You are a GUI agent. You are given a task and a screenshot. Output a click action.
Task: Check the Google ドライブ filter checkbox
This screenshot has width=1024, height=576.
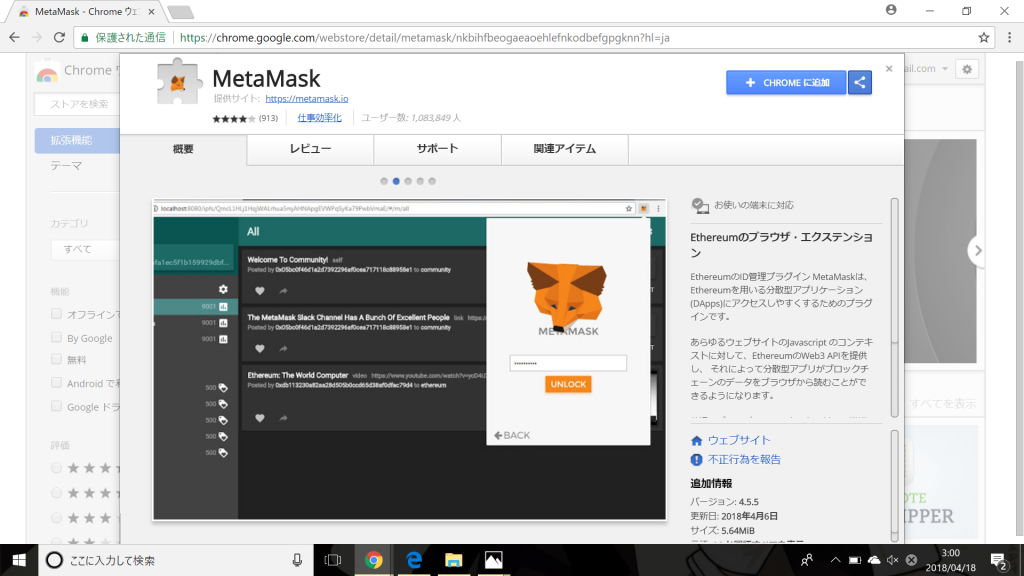click(56, 406)
